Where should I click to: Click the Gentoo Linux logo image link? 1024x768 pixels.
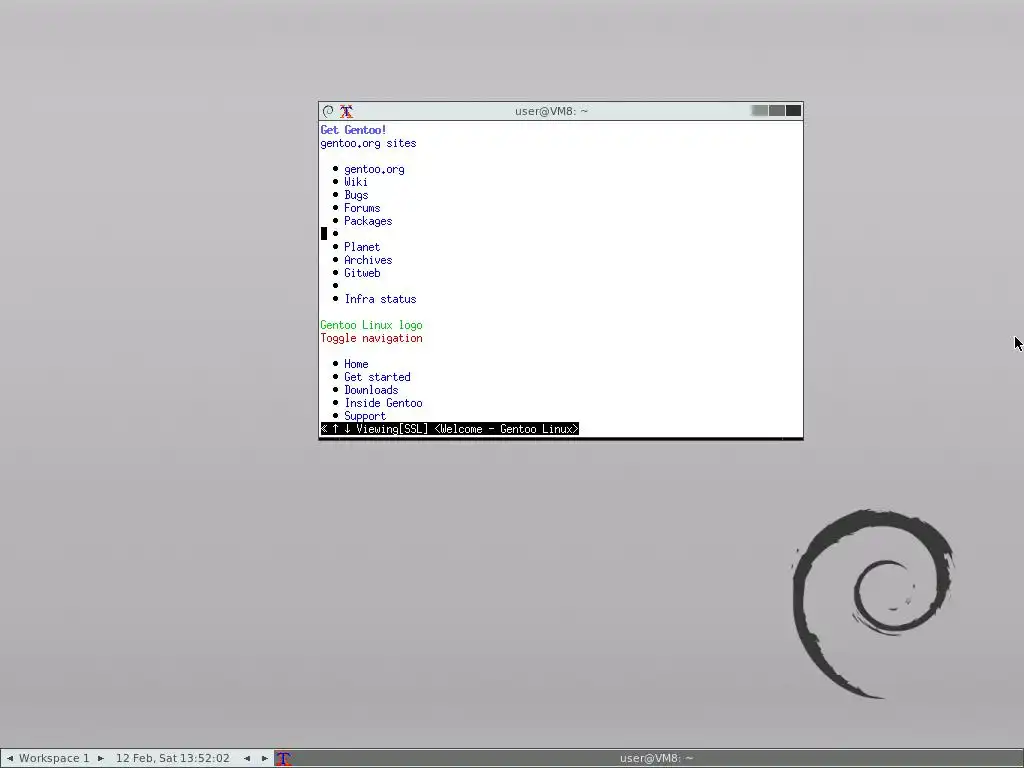[x=372, y=325]
